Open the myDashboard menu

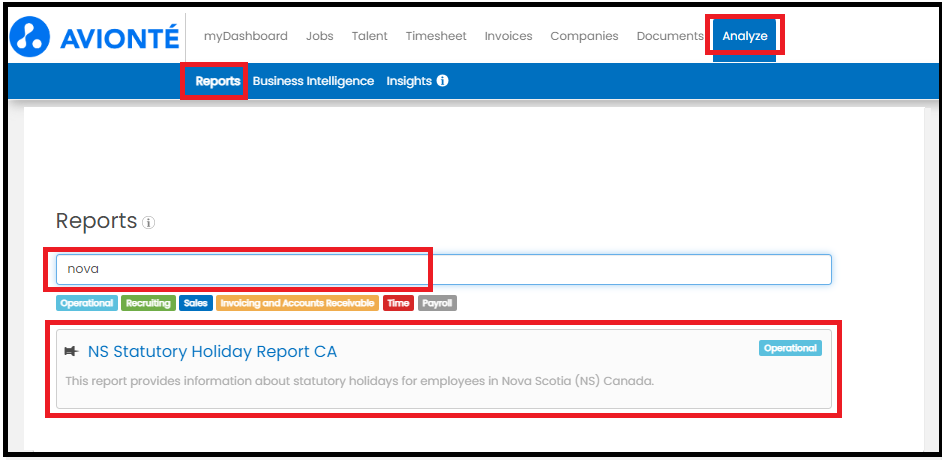point(245,36)
